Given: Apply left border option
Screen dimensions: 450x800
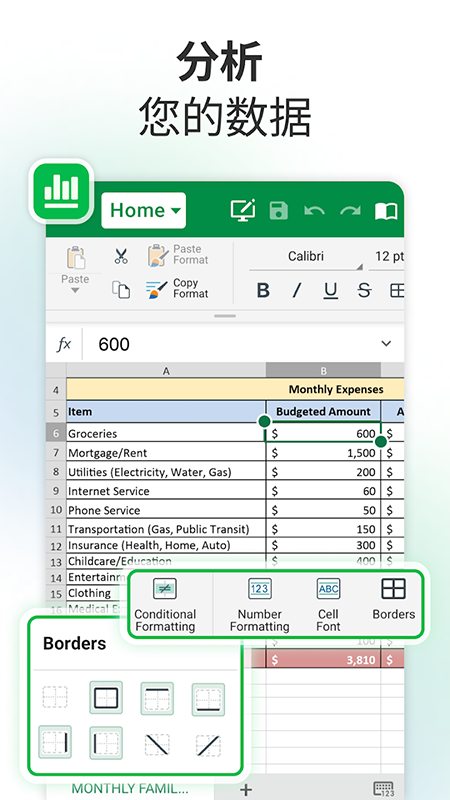Looking at the screenshot, I should point(106,743).
